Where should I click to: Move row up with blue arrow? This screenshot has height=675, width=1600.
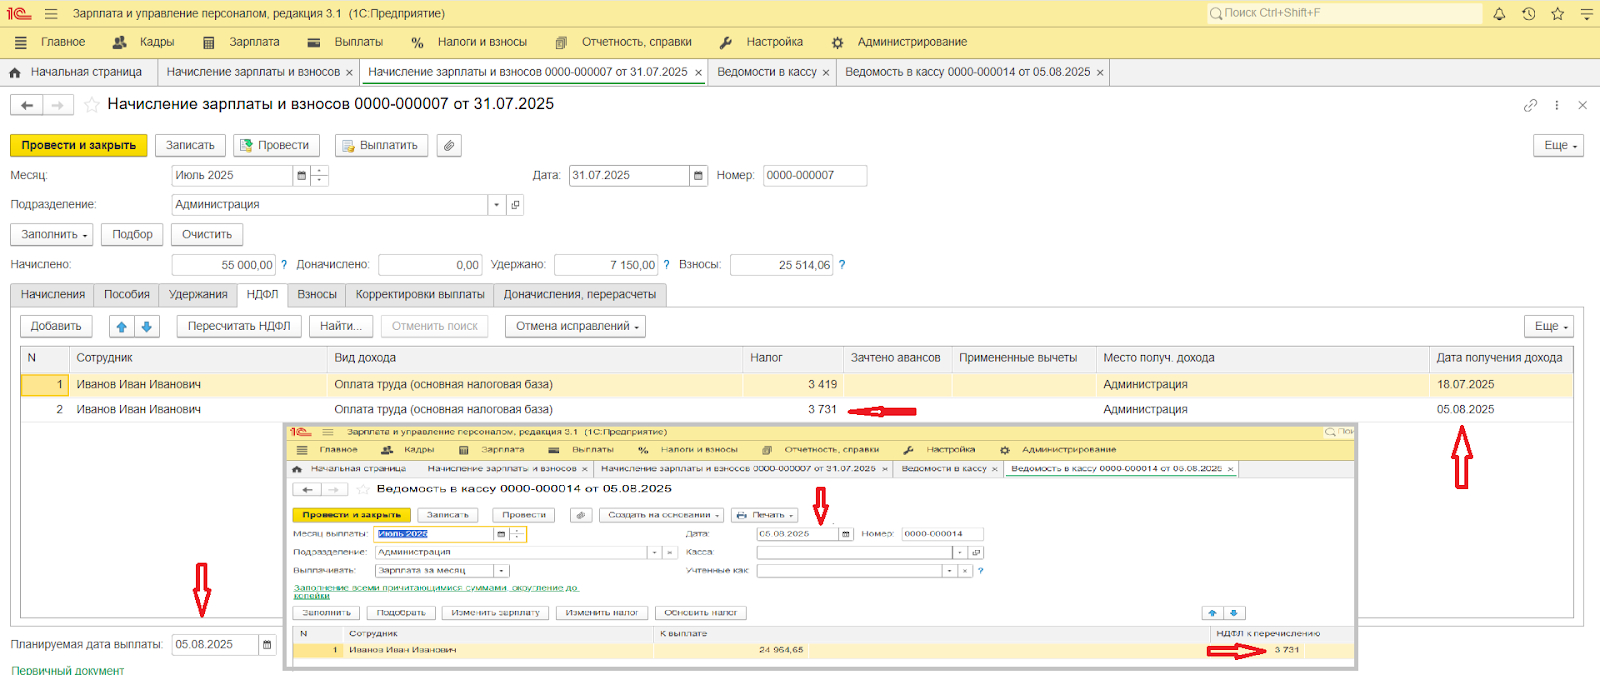(x=122, y=327)
